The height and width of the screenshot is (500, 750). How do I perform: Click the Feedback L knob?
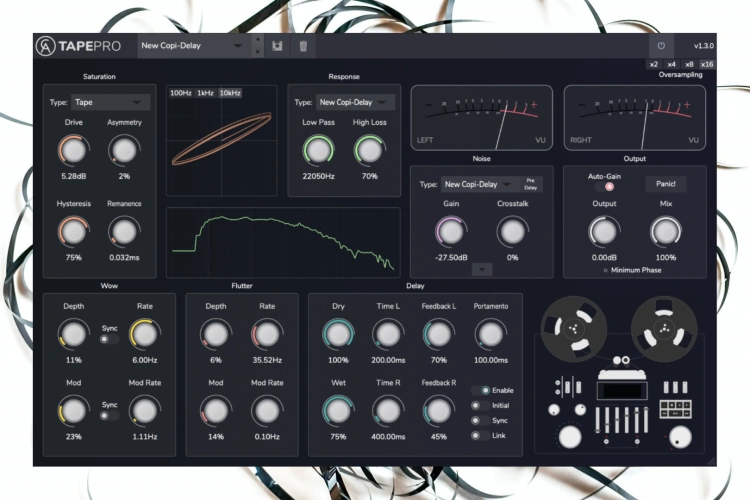click(439, 334)
